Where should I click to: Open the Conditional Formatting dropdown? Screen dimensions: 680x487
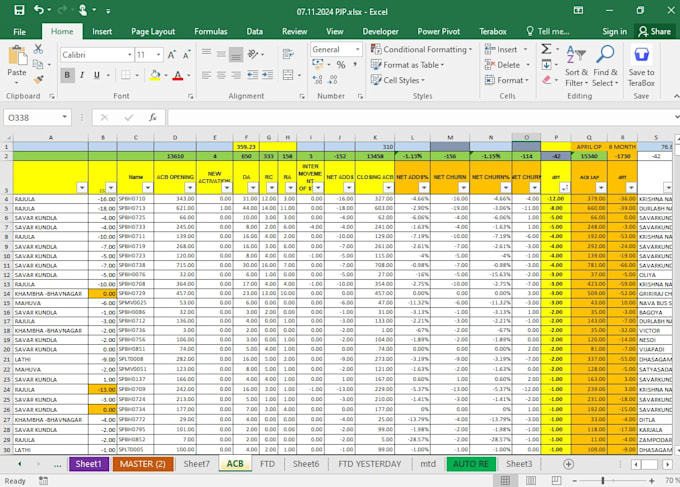click(421, 49)
